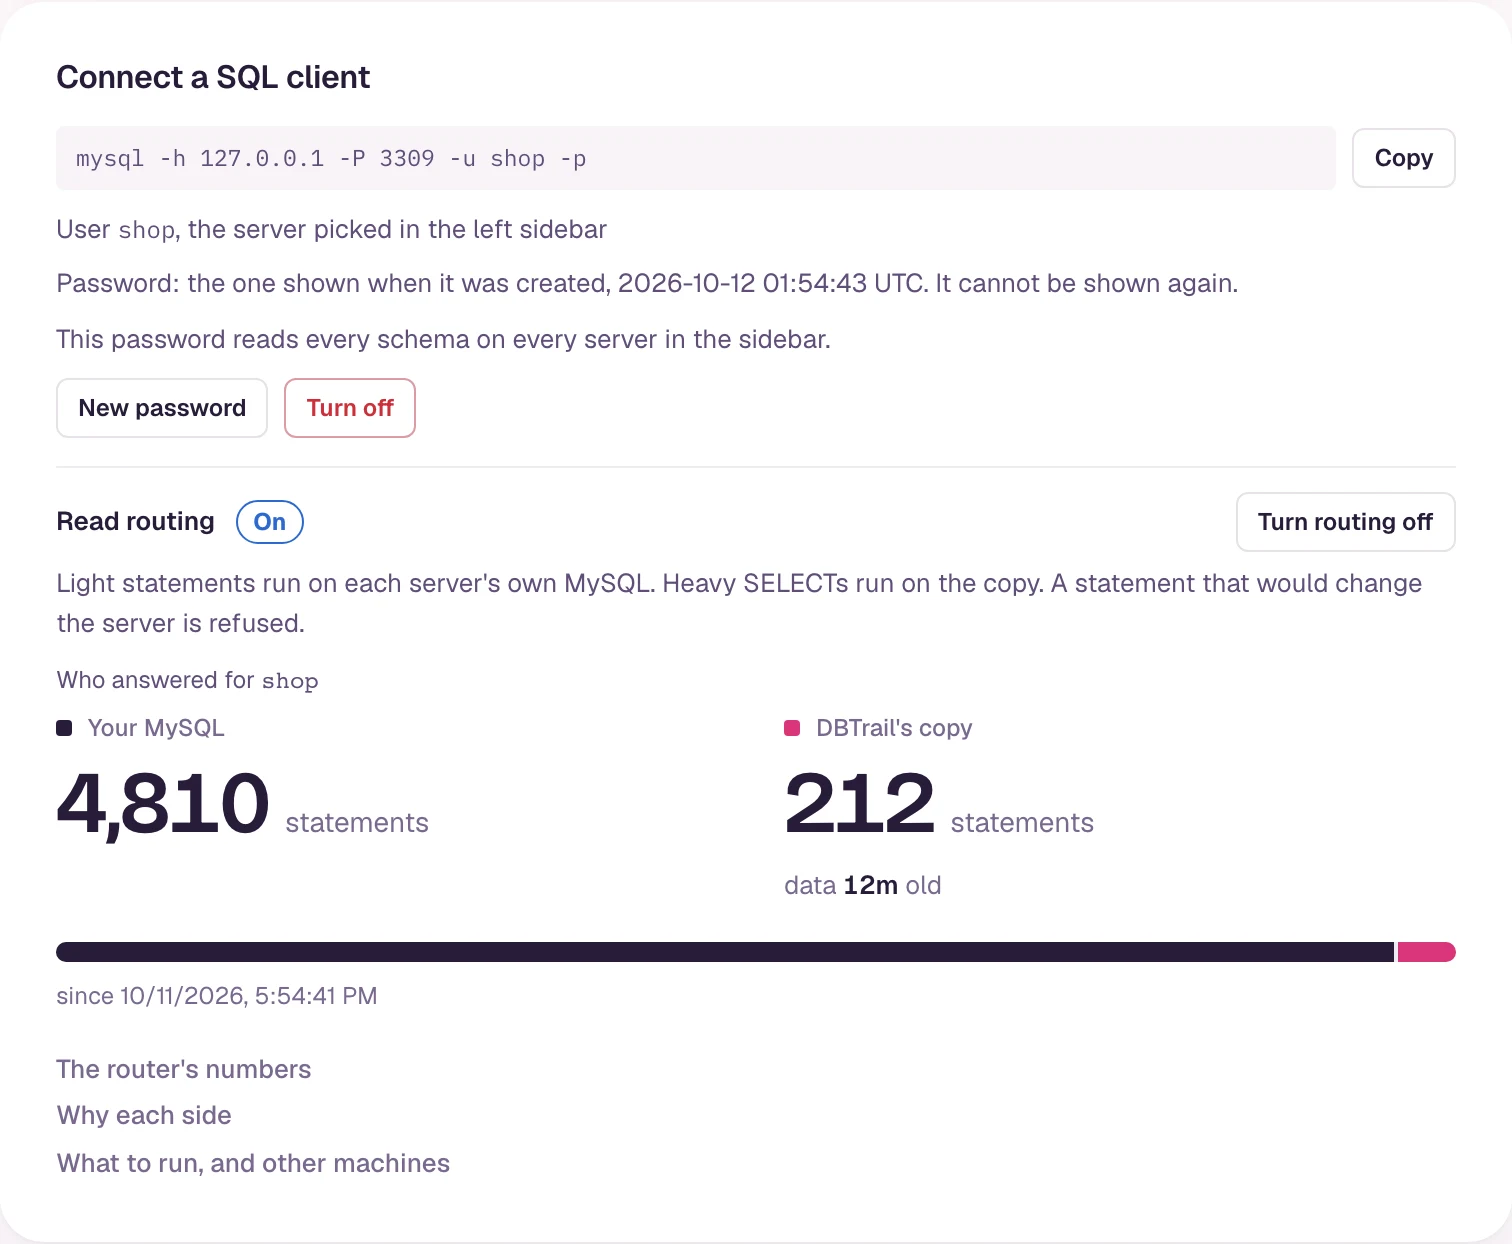This screenshot has width=1512, height=1244.
Task: Click the 212 statements count
Action: [x=939, y=805]
